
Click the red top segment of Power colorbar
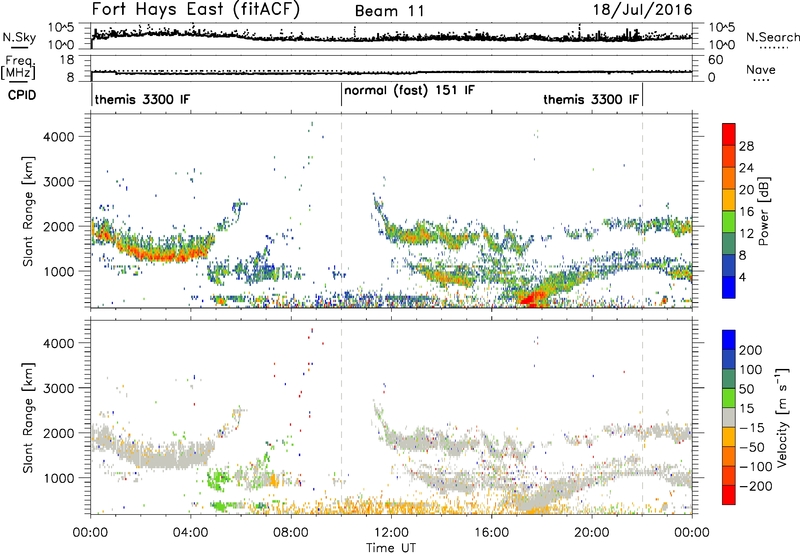pos(729,134)
